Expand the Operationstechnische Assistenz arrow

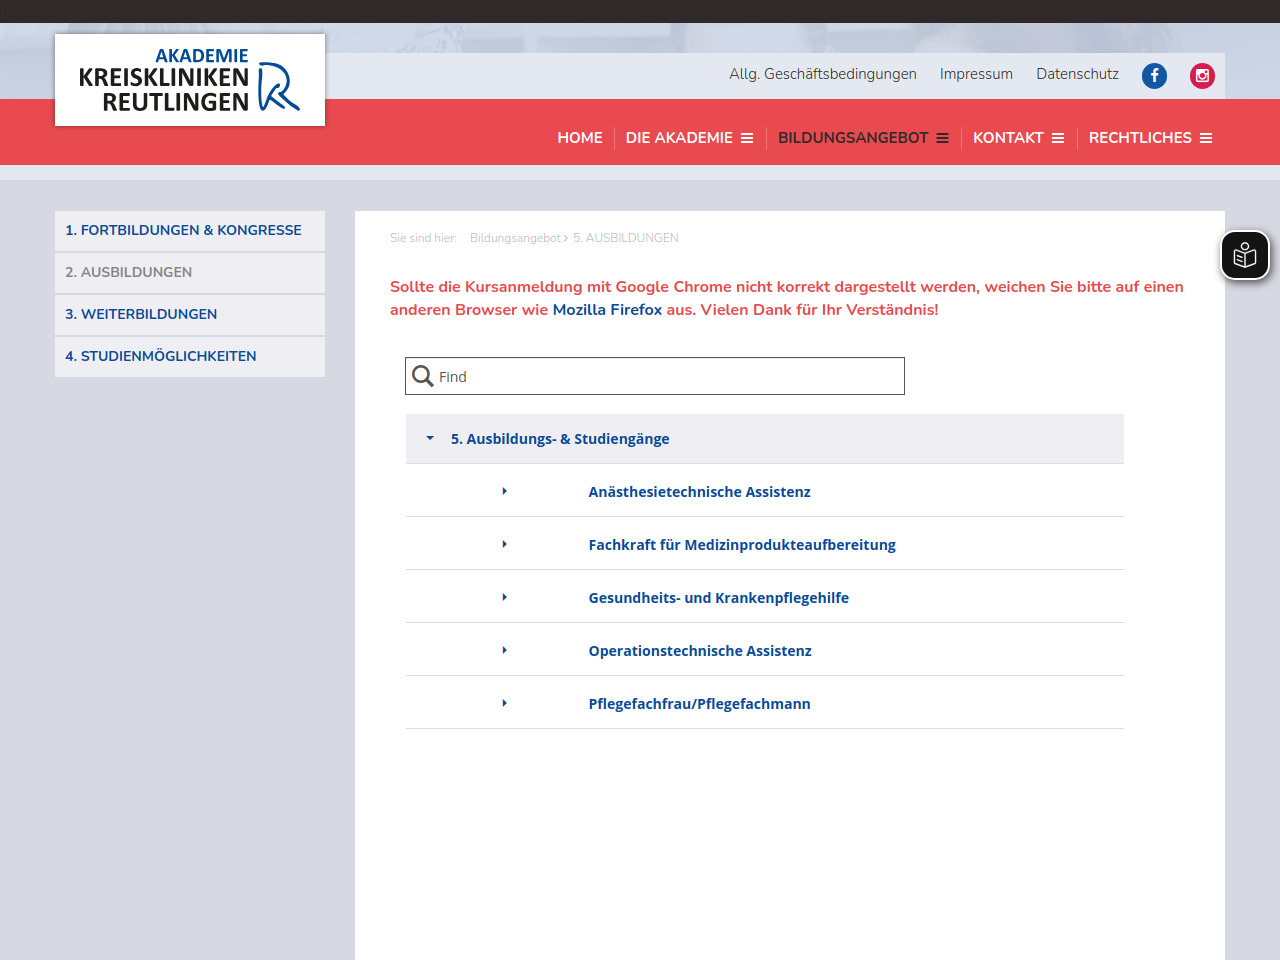(504, 650)
